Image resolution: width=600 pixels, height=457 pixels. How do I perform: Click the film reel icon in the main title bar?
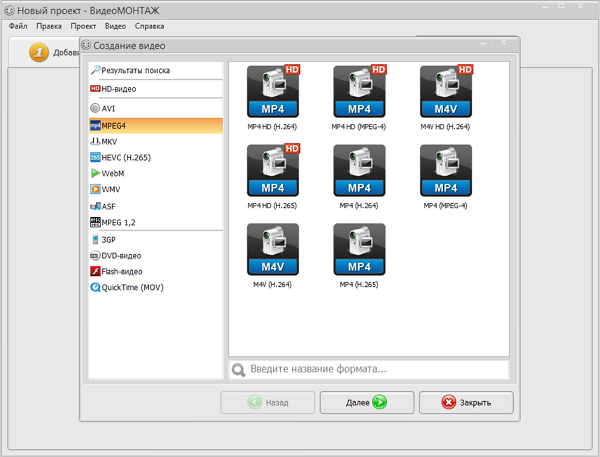click(x=9, y=10)
